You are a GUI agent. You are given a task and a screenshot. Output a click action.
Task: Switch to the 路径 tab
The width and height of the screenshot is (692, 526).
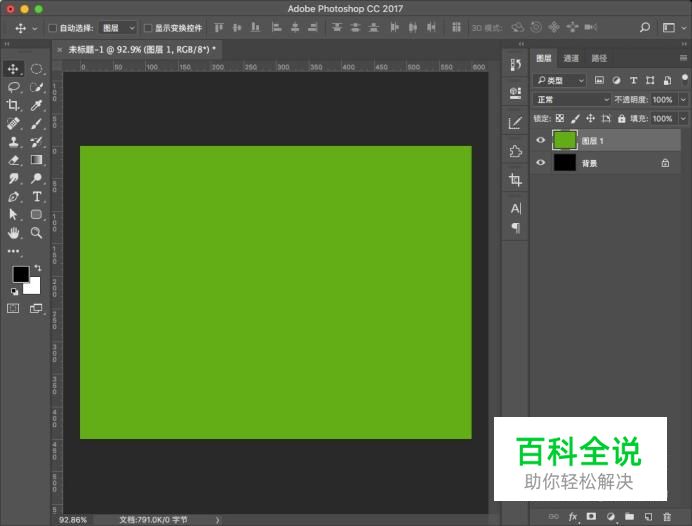[599, 59]
